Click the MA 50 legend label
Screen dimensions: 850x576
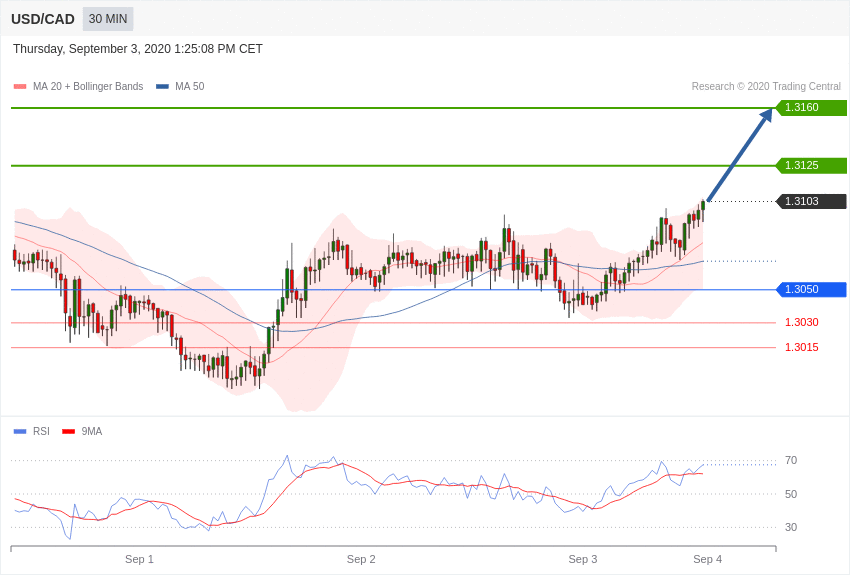189,87
